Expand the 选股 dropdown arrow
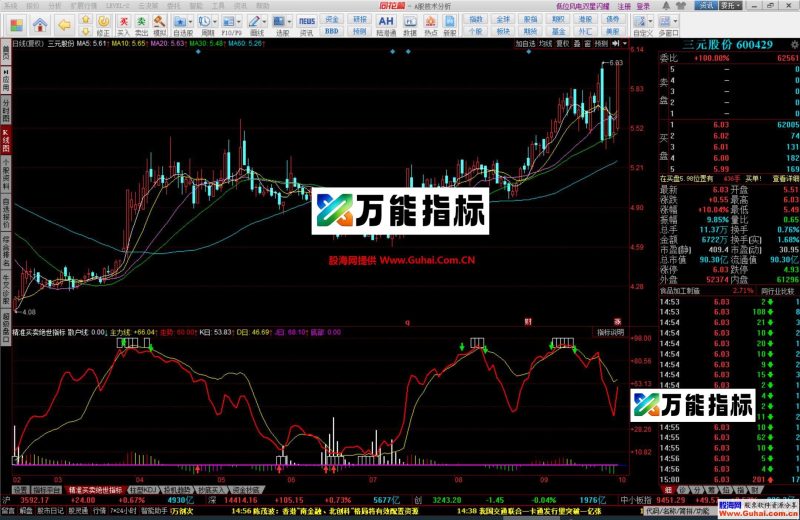 tap(289, 22)
